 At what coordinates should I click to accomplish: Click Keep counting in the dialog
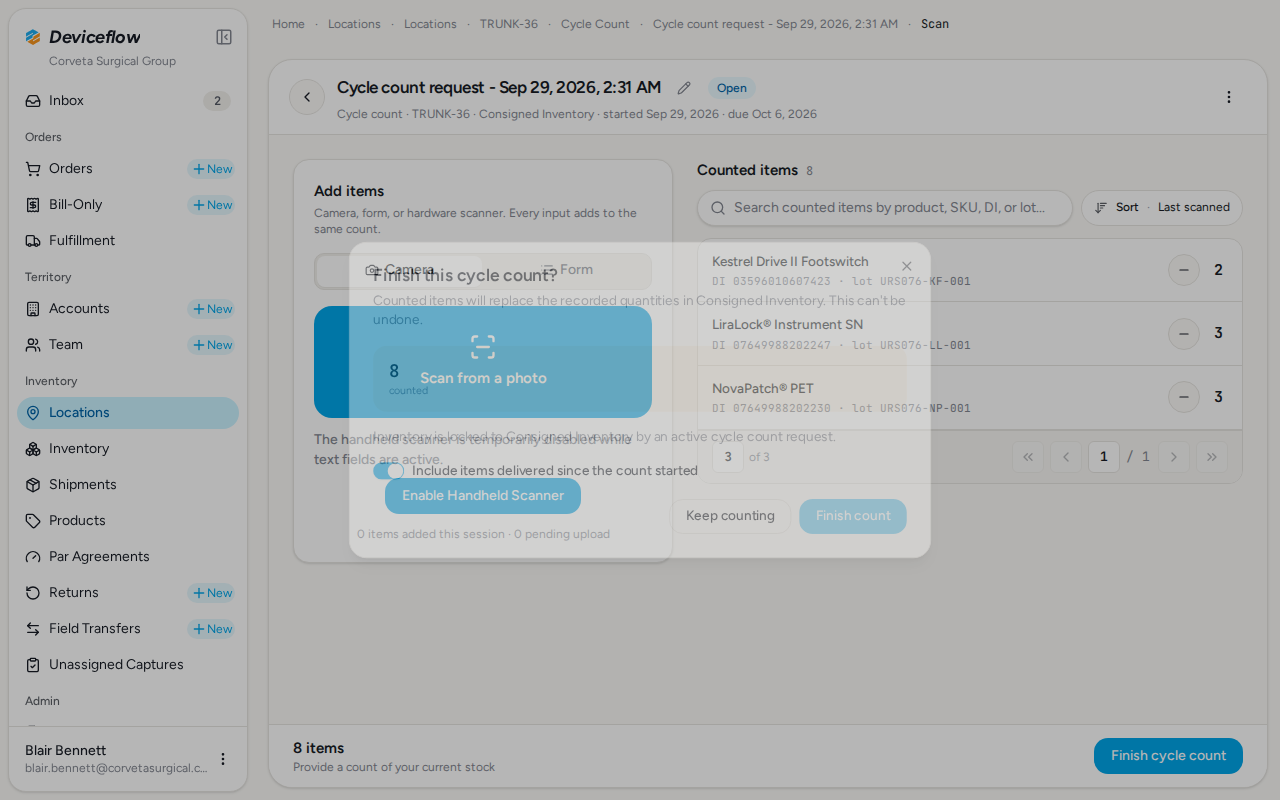pyautogui.click(x=730, y=516)
